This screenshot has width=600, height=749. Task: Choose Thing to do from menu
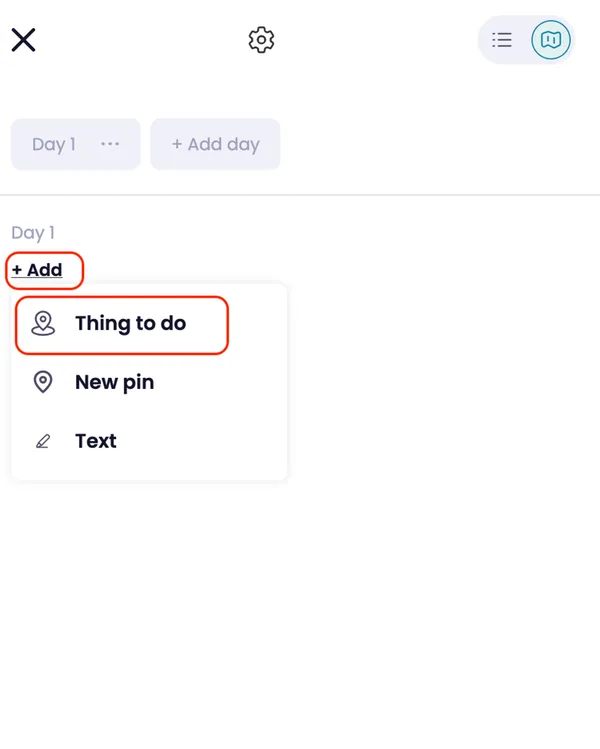point(130,324)
